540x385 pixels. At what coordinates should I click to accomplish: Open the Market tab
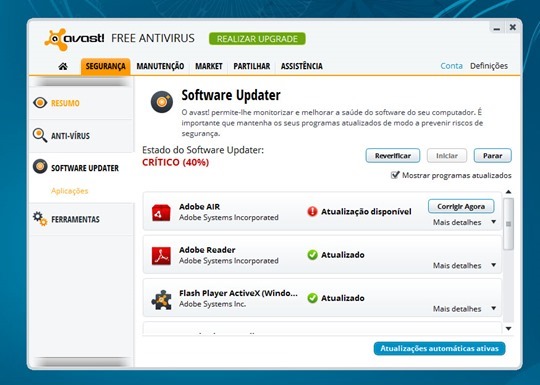(x=209, y=66)
